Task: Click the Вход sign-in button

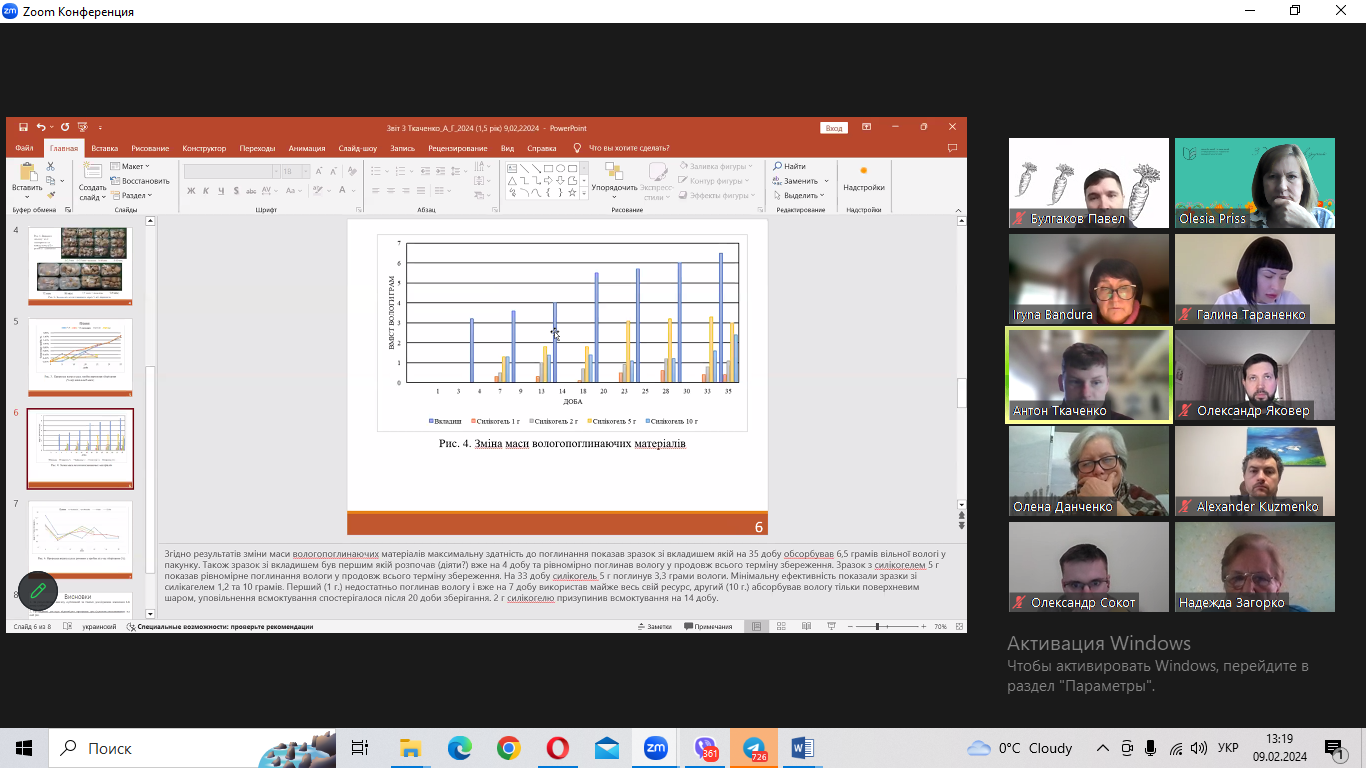Action: pyautogui.click(x=834, y=128)
